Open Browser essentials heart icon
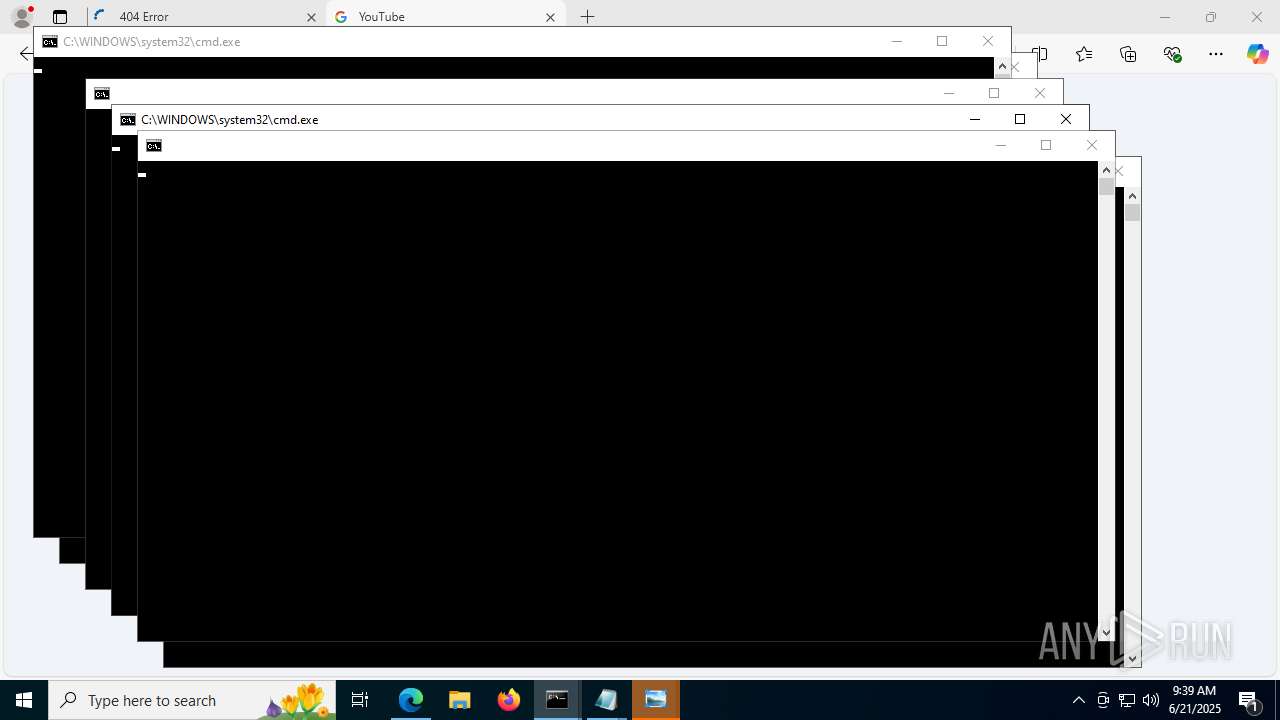Screen dimensions: 1280x720 tap(1172, 54)
